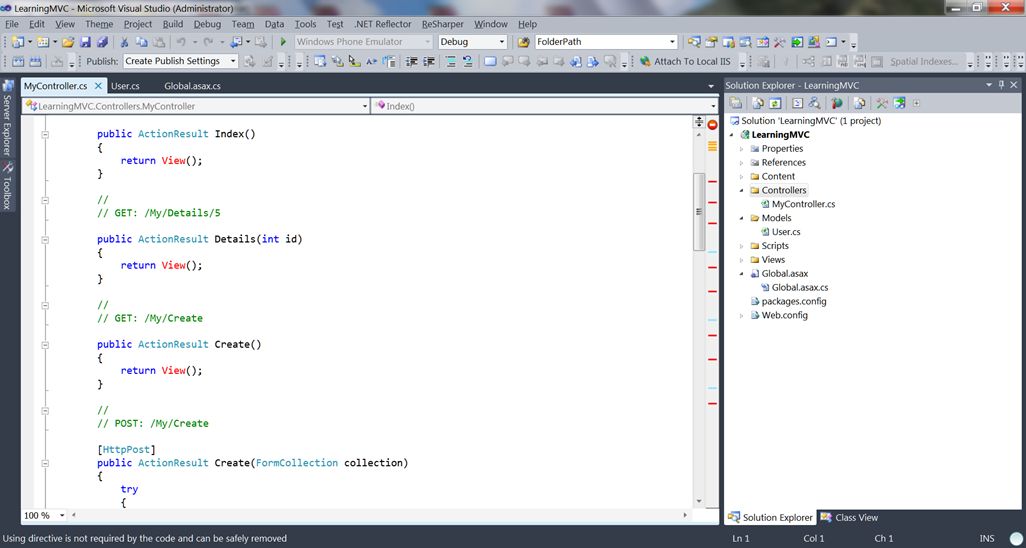
Task: Collapse the Index() method code outline
Action: (45, 134)
